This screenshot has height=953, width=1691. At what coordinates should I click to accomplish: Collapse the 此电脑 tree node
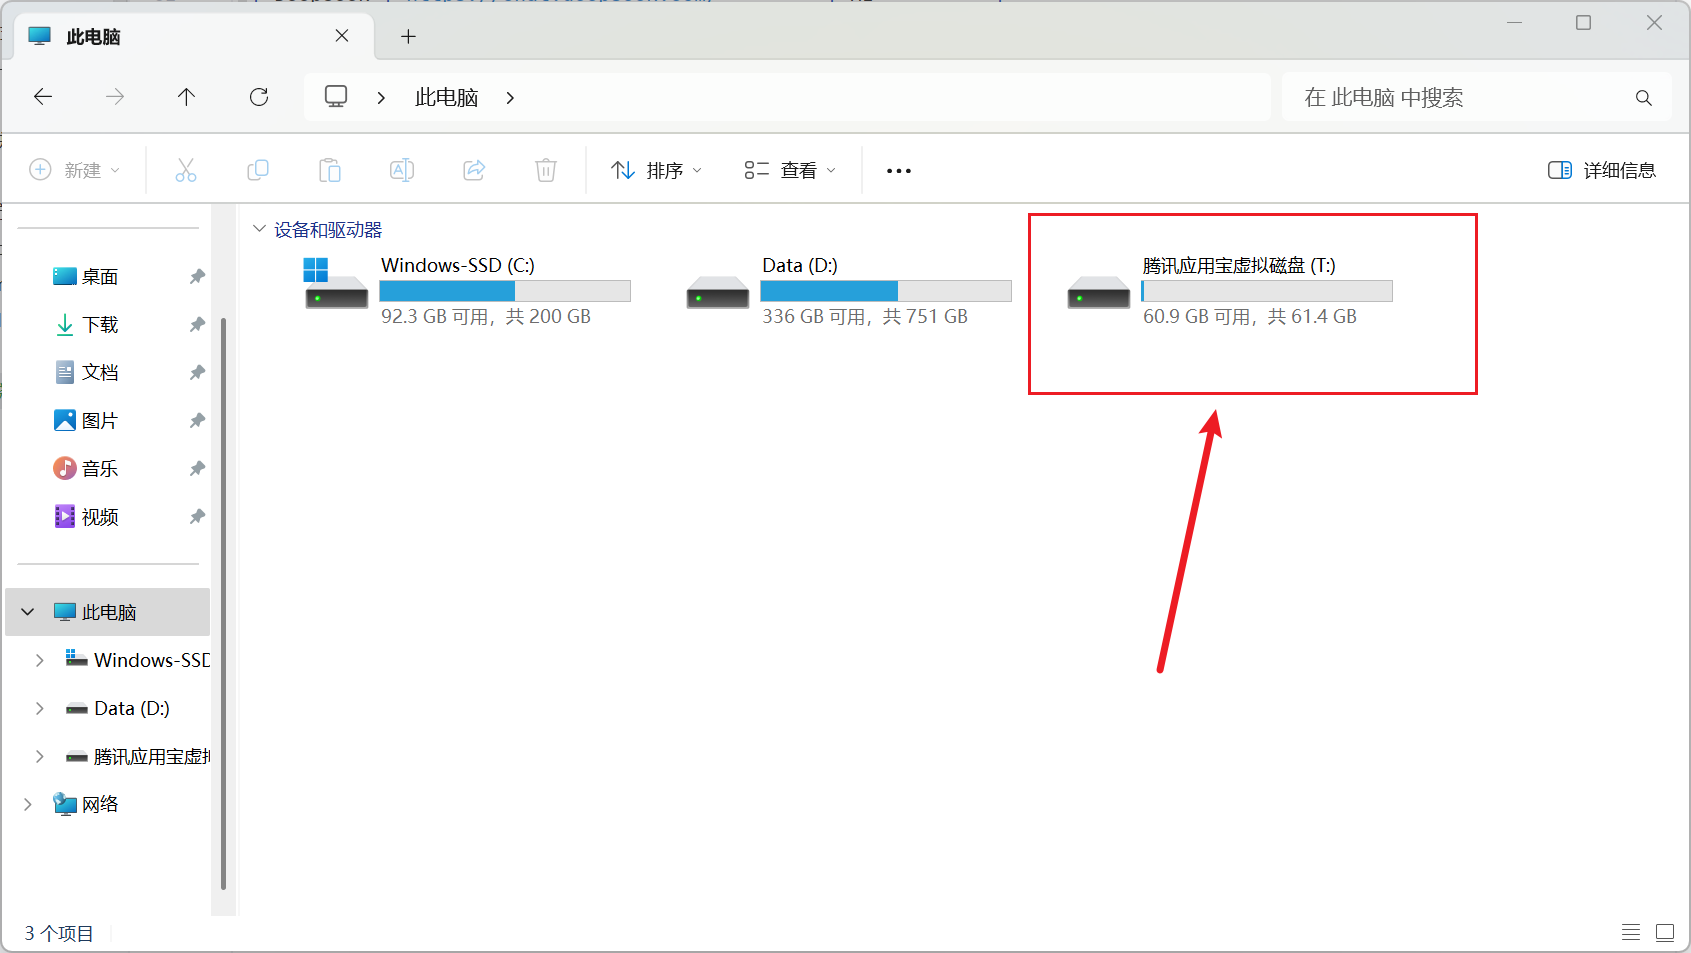point(28,612)
